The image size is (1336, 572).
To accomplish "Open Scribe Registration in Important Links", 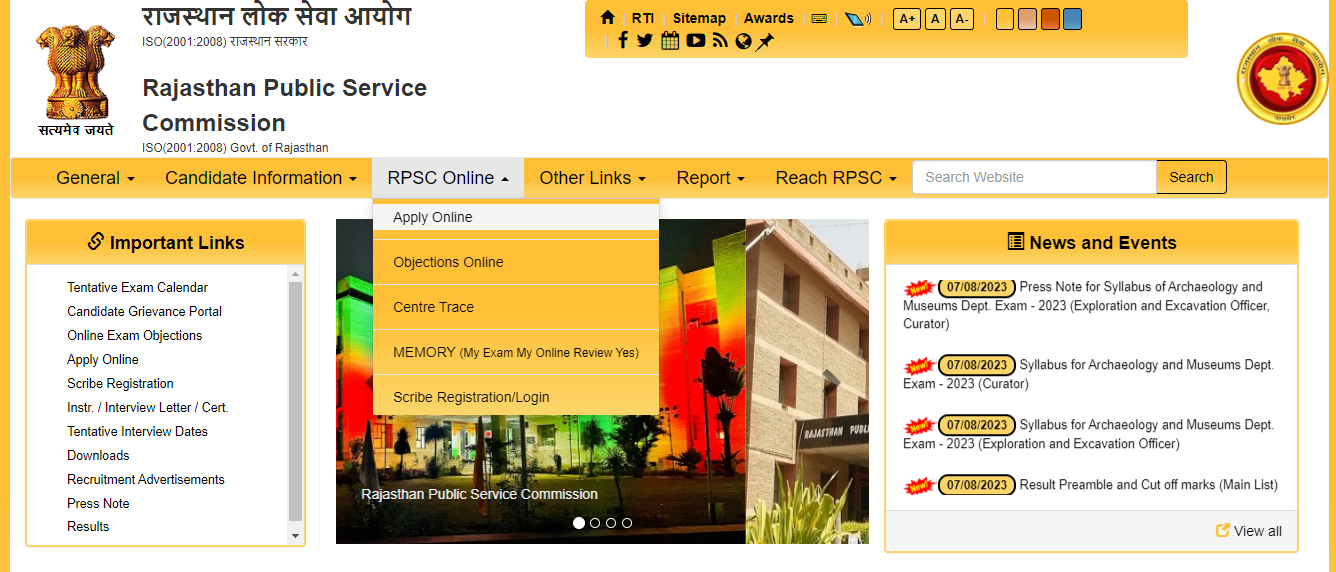I will 120,383.
